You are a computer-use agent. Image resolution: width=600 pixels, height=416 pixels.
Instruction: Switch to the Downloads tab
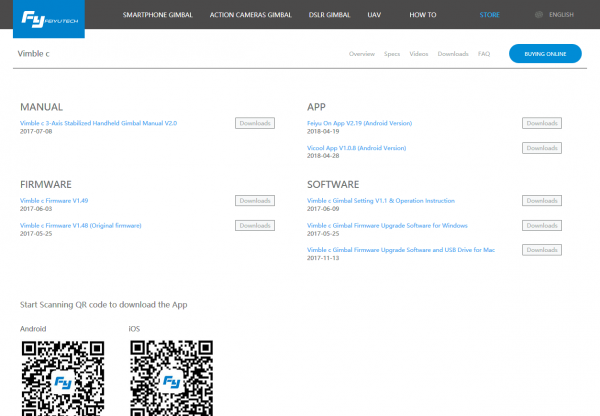coord(453,54)
